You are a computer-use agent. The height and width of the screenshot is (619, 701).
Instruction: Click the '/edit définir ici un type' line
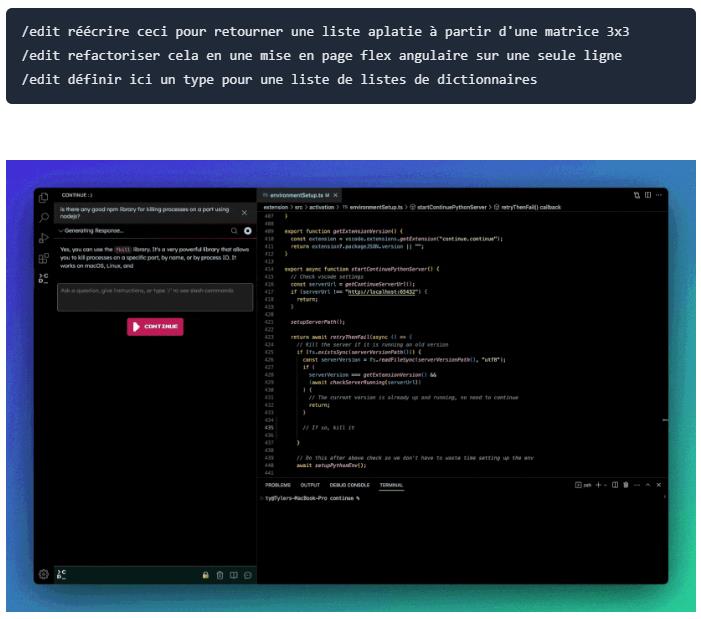click(279, 80)
